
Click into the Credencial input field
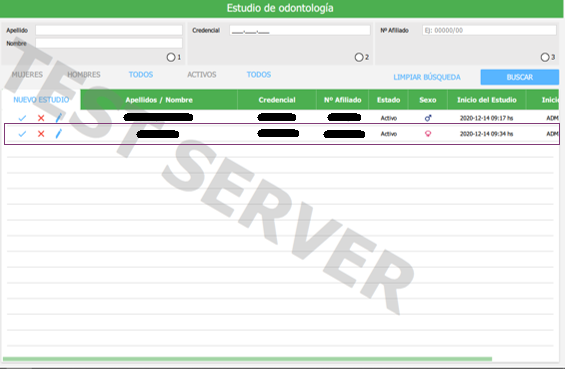pyautogui.click(x=300, y=30)
